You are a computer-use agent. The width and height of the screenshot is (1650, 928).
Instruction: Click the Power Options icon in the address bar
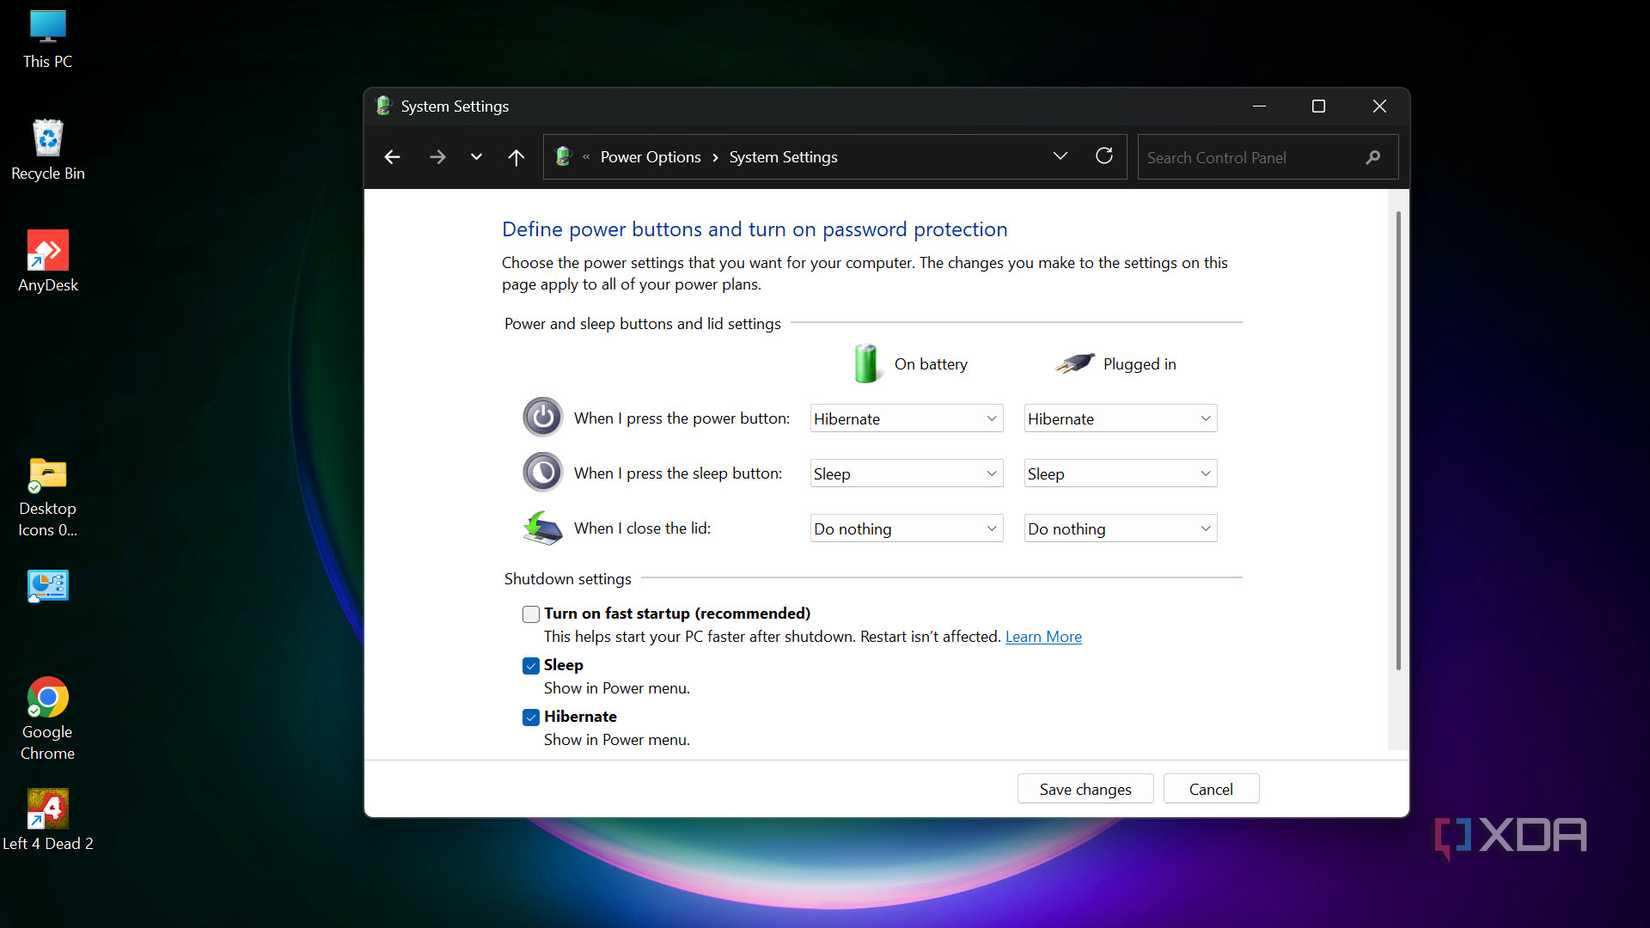click(563, 156)
